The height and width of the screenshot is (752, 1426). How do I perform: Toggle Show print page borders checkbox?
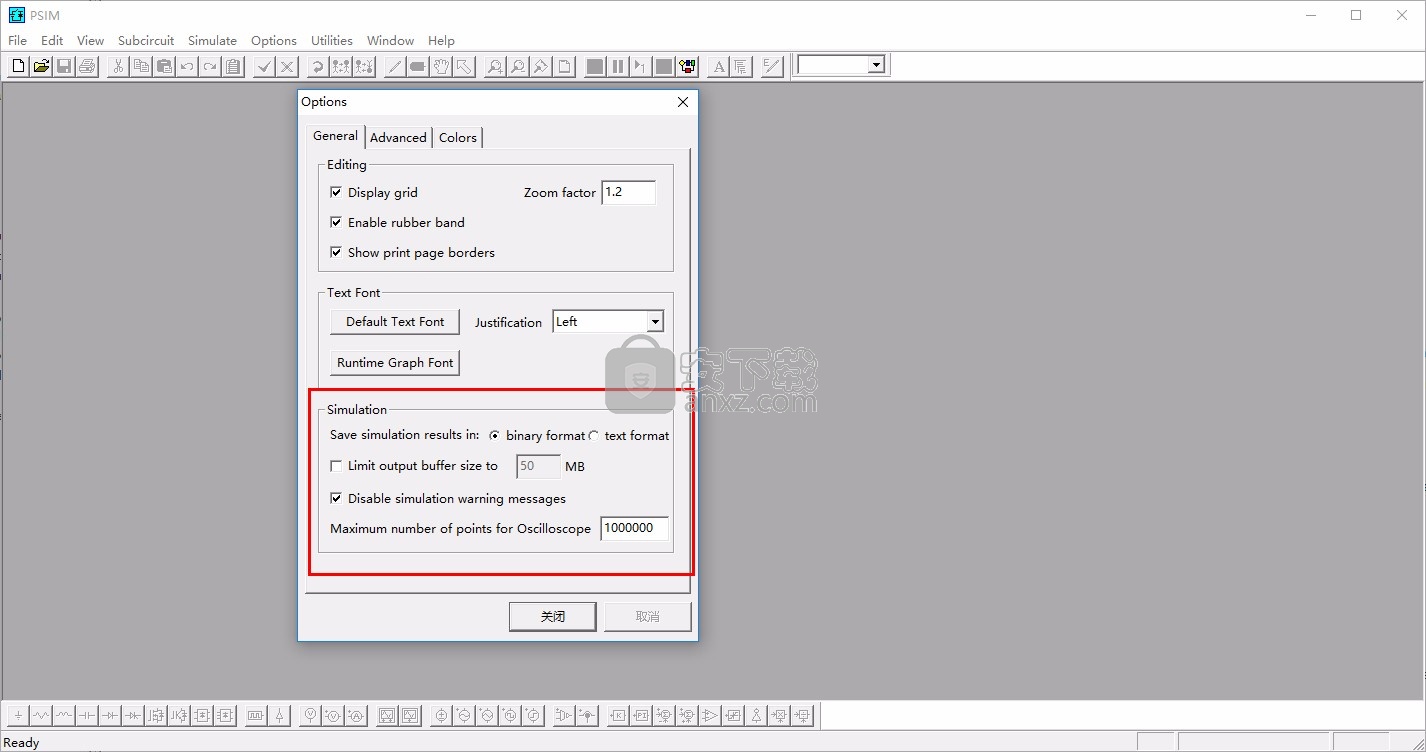coord(336,252)
